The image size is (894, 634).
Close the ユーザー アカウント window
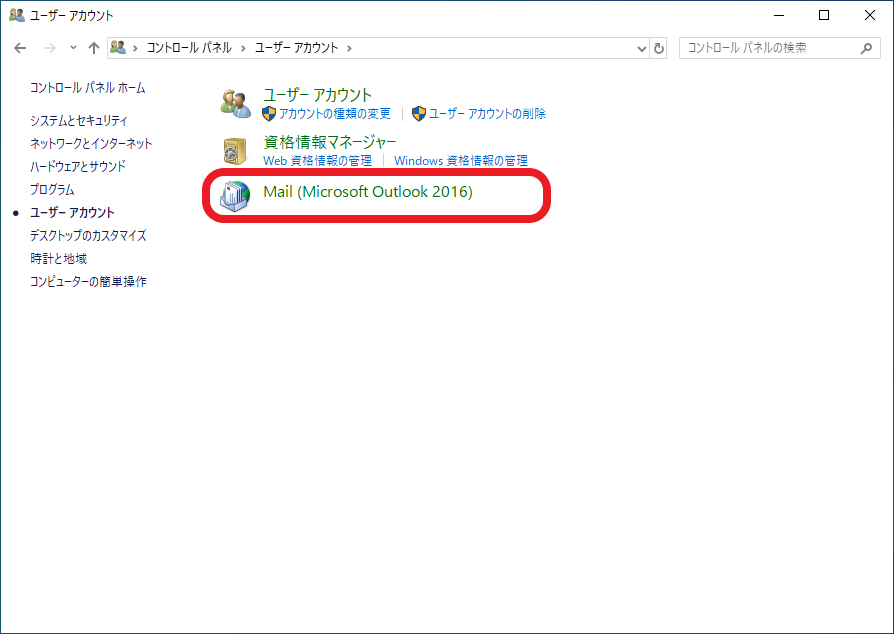869,15
